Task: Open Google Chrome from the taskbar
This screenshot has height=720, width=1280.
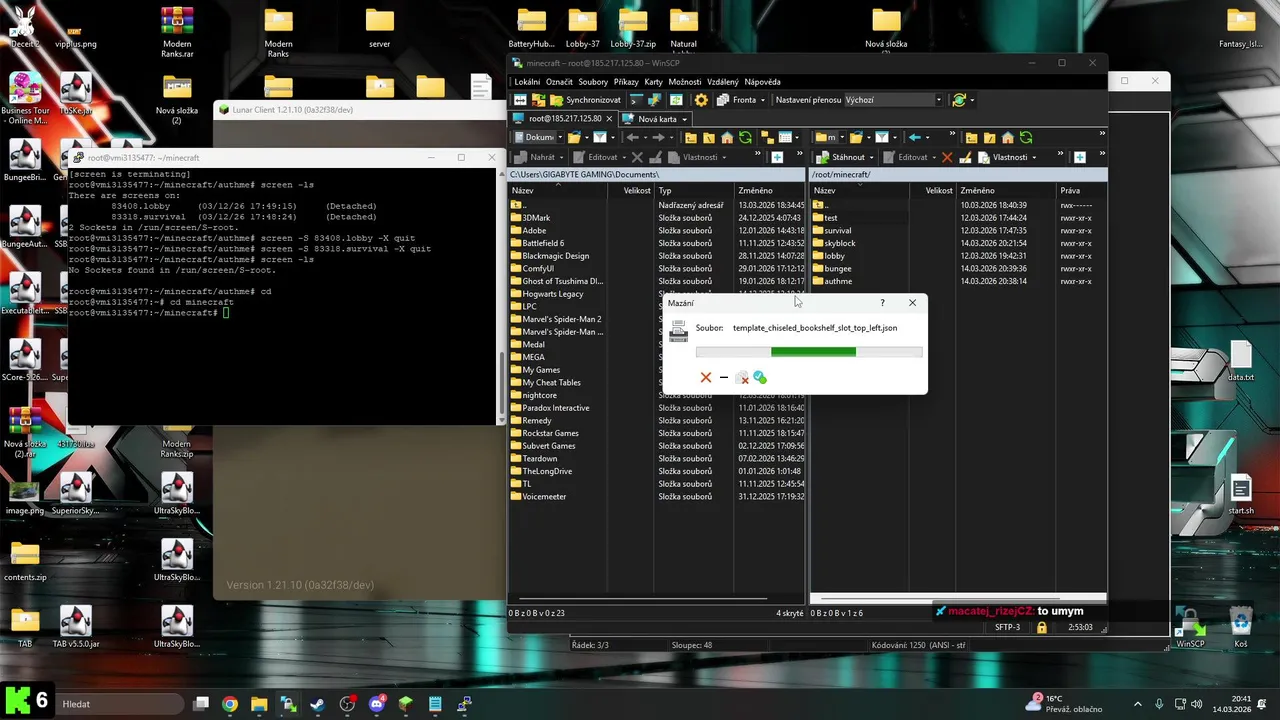Action: [230, 704]
